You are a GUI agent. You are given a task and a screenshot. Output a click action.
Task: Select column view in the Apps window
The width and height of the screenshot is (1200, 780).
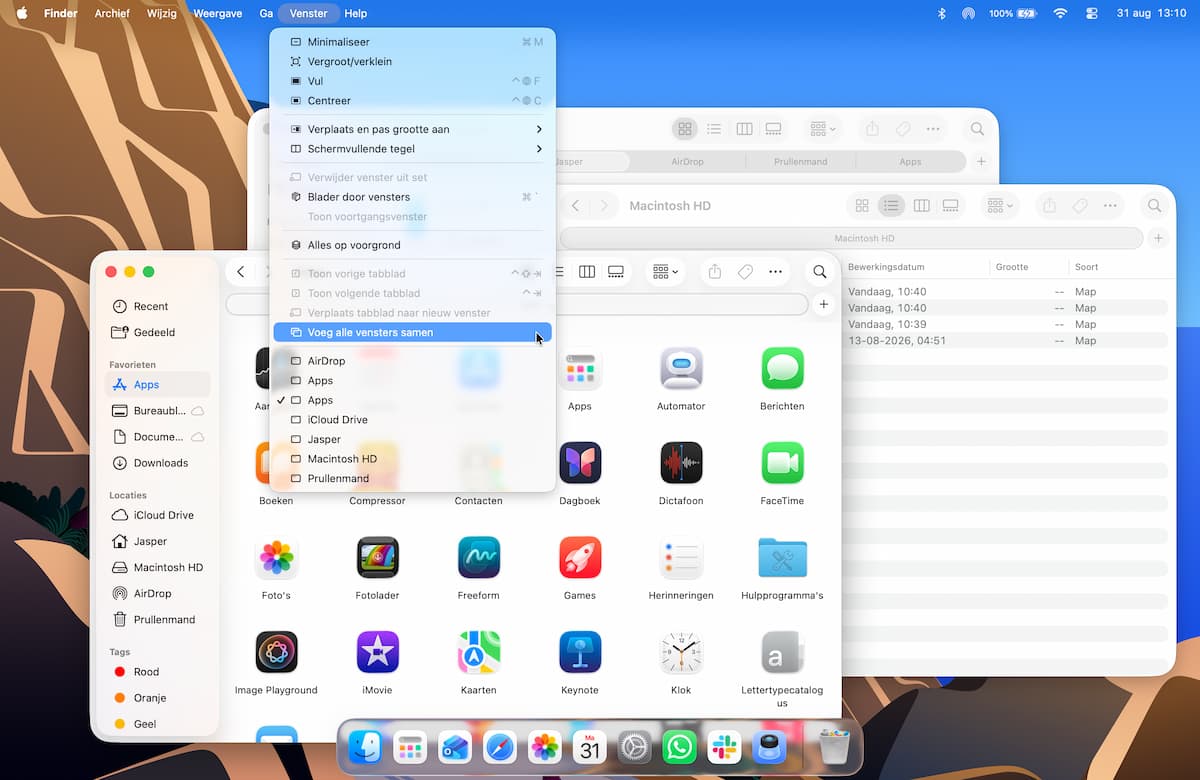(587, 272)
